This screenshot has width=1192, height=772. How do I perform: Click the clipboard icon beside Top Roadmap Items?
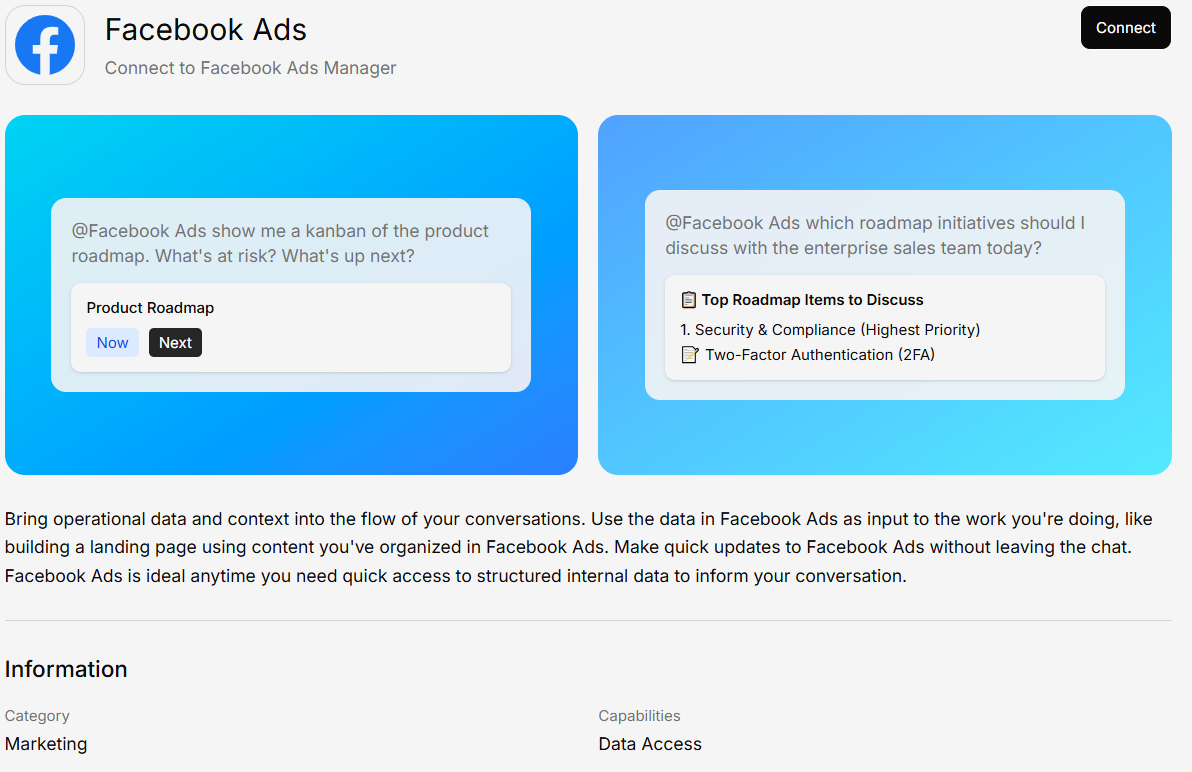coord(688,300)
